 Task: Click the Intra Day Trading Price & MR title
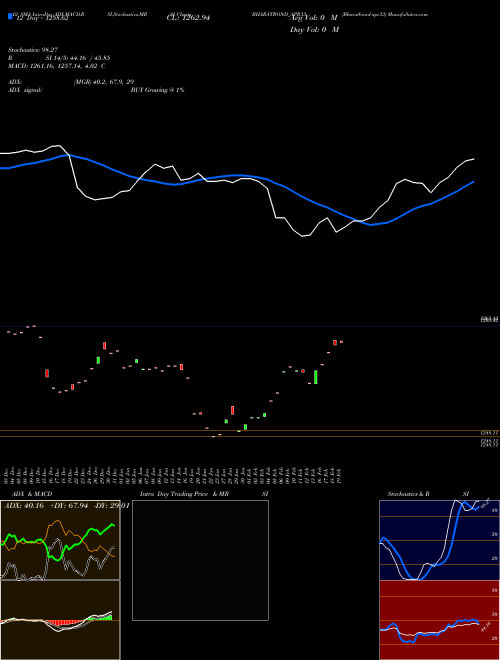pyautogui.click(x=184, y=494)
